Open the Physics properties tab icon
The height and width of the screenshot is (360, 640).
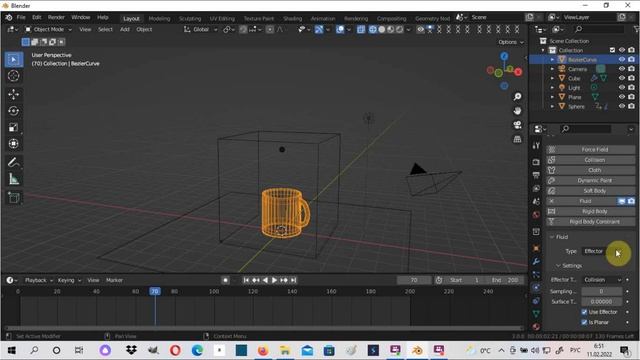click(536, 287)
